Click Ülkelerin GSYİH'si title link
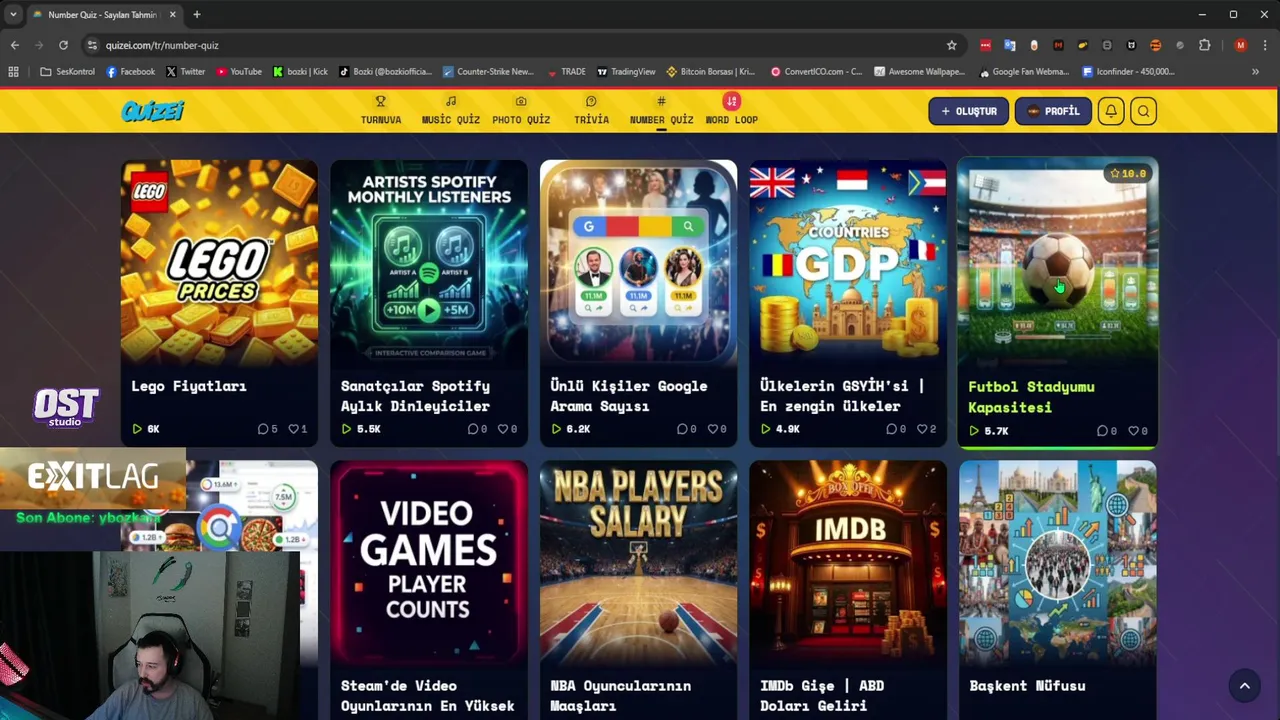This screenshot has height=720, width=1280. [x=842, y=396]
